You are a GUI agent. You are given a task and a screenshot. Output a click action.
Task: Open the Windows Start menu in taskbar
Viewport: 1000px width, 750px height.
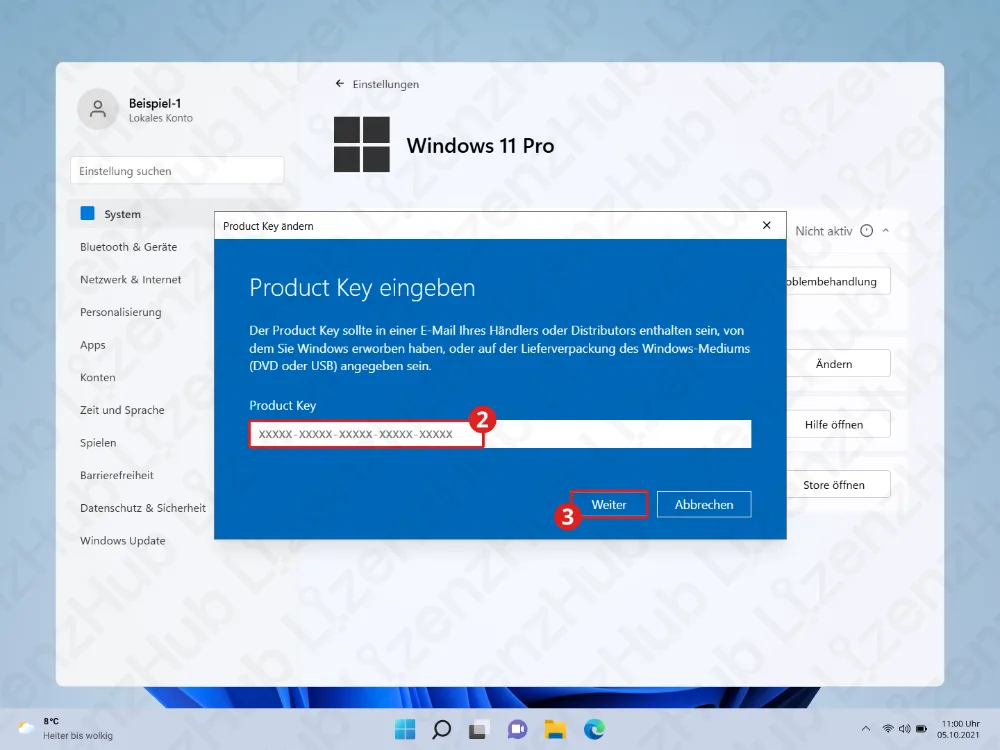[x=404, y=729]
